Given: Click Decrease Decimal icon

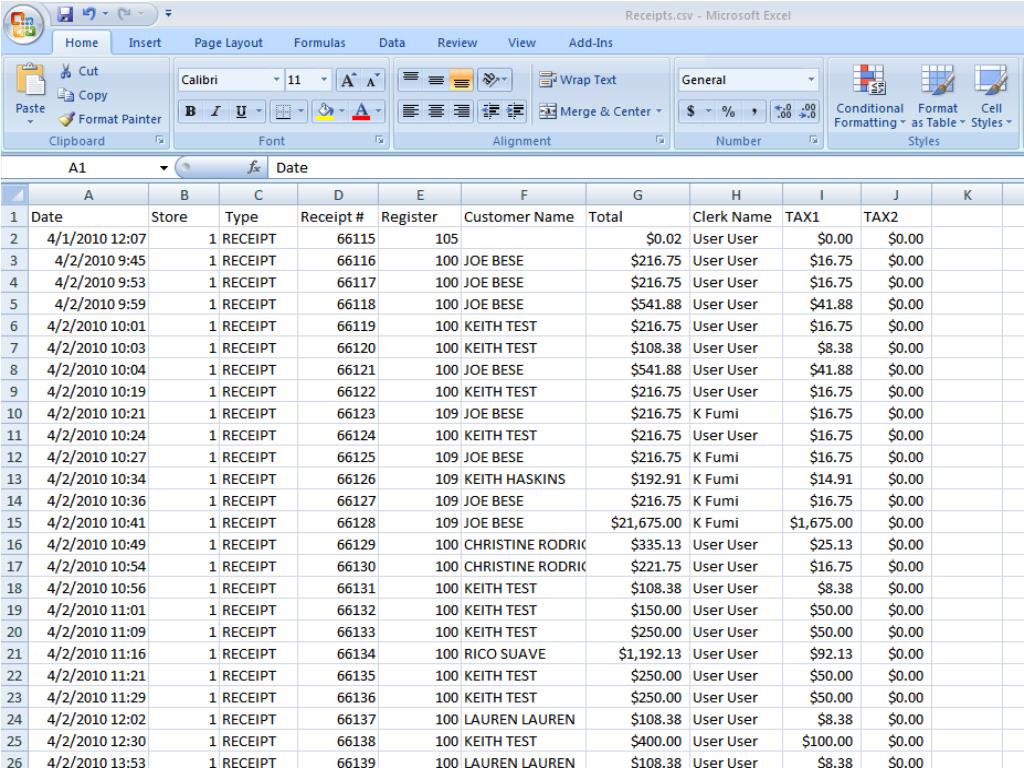Looking at the screenshot, I should [808, 112].
